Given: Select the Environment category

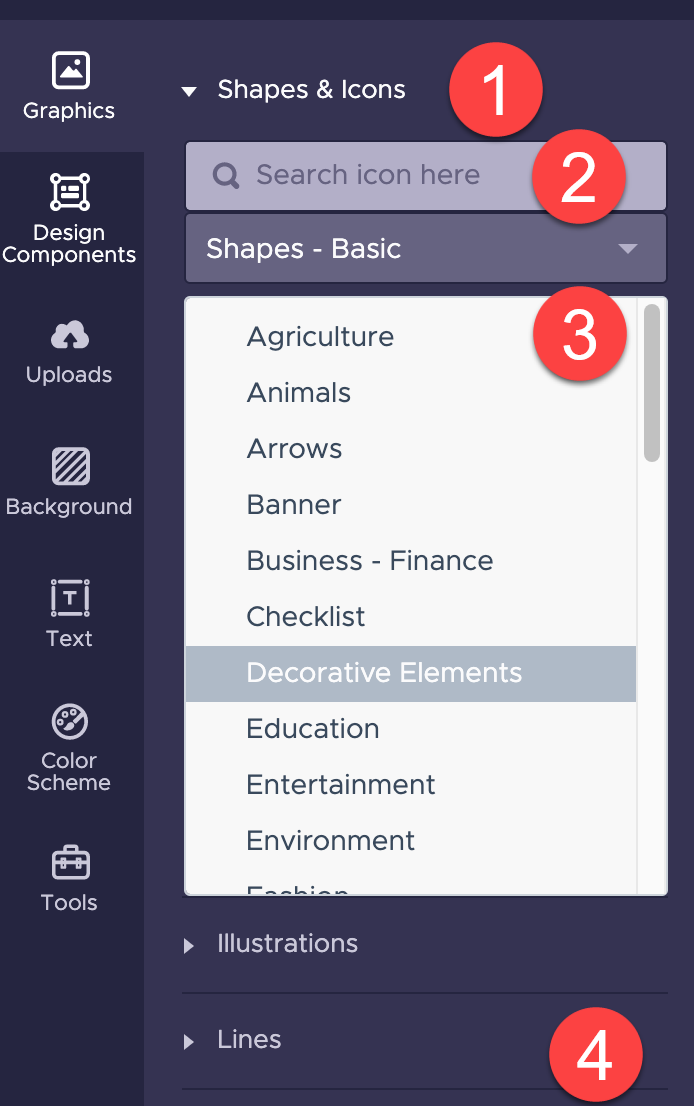Looking at the screenshot, I should click(x=330, y=841).
